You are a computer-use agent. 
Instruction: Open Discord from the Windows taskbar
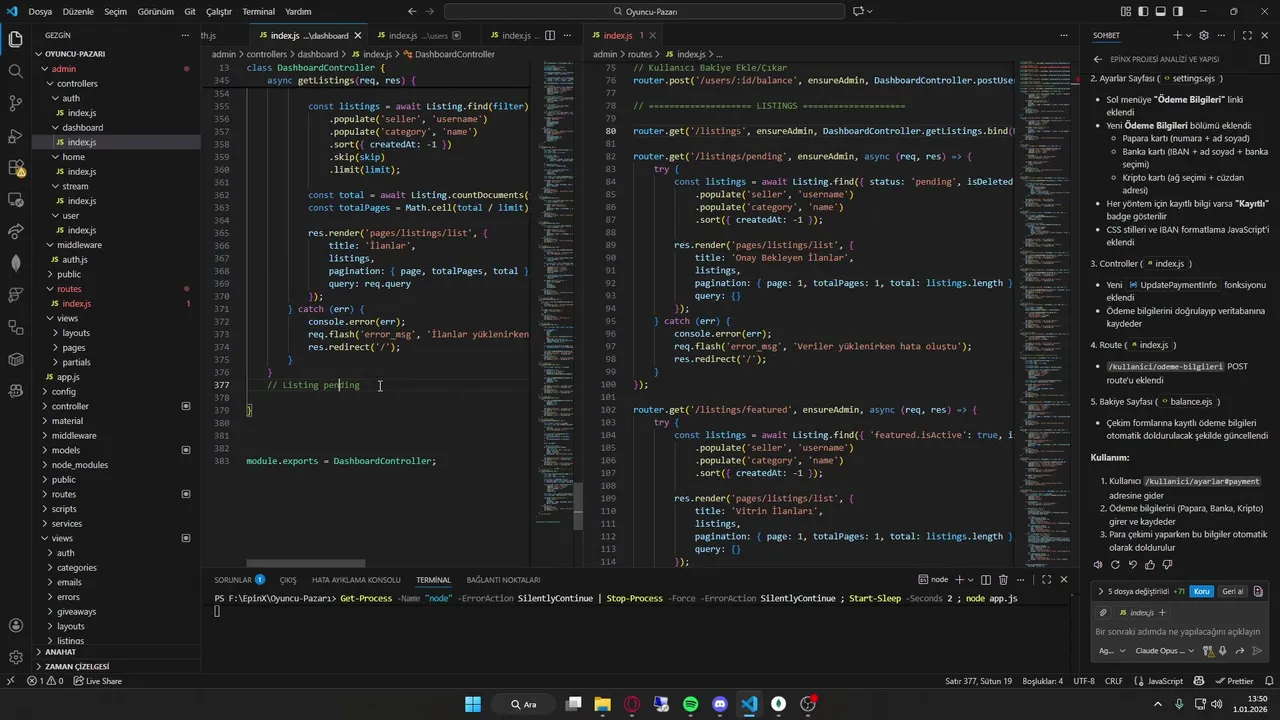point(720,704)
